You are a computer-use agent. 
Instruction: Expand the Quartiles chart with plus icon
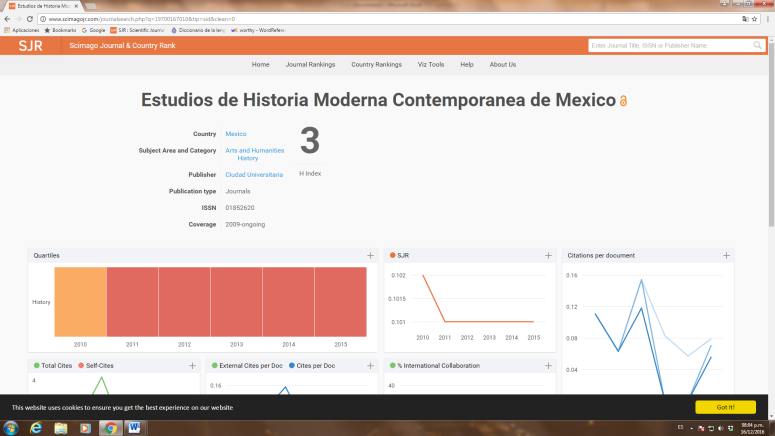coord(370,255)
